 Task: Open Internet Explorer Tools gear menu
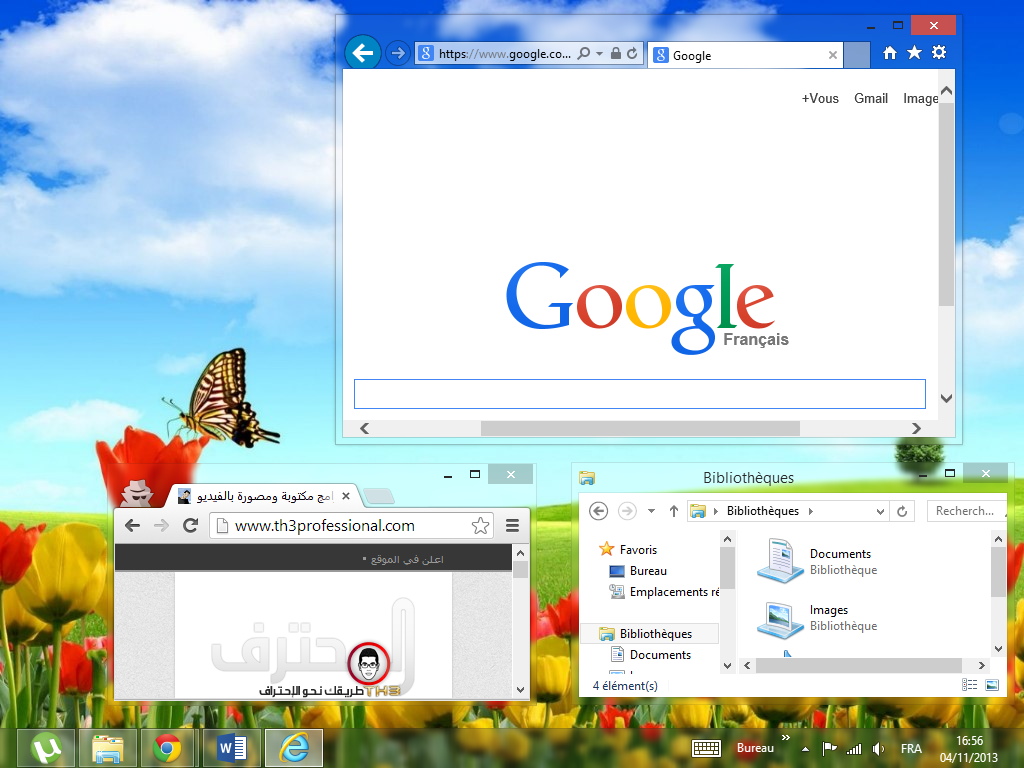[939, 53]
